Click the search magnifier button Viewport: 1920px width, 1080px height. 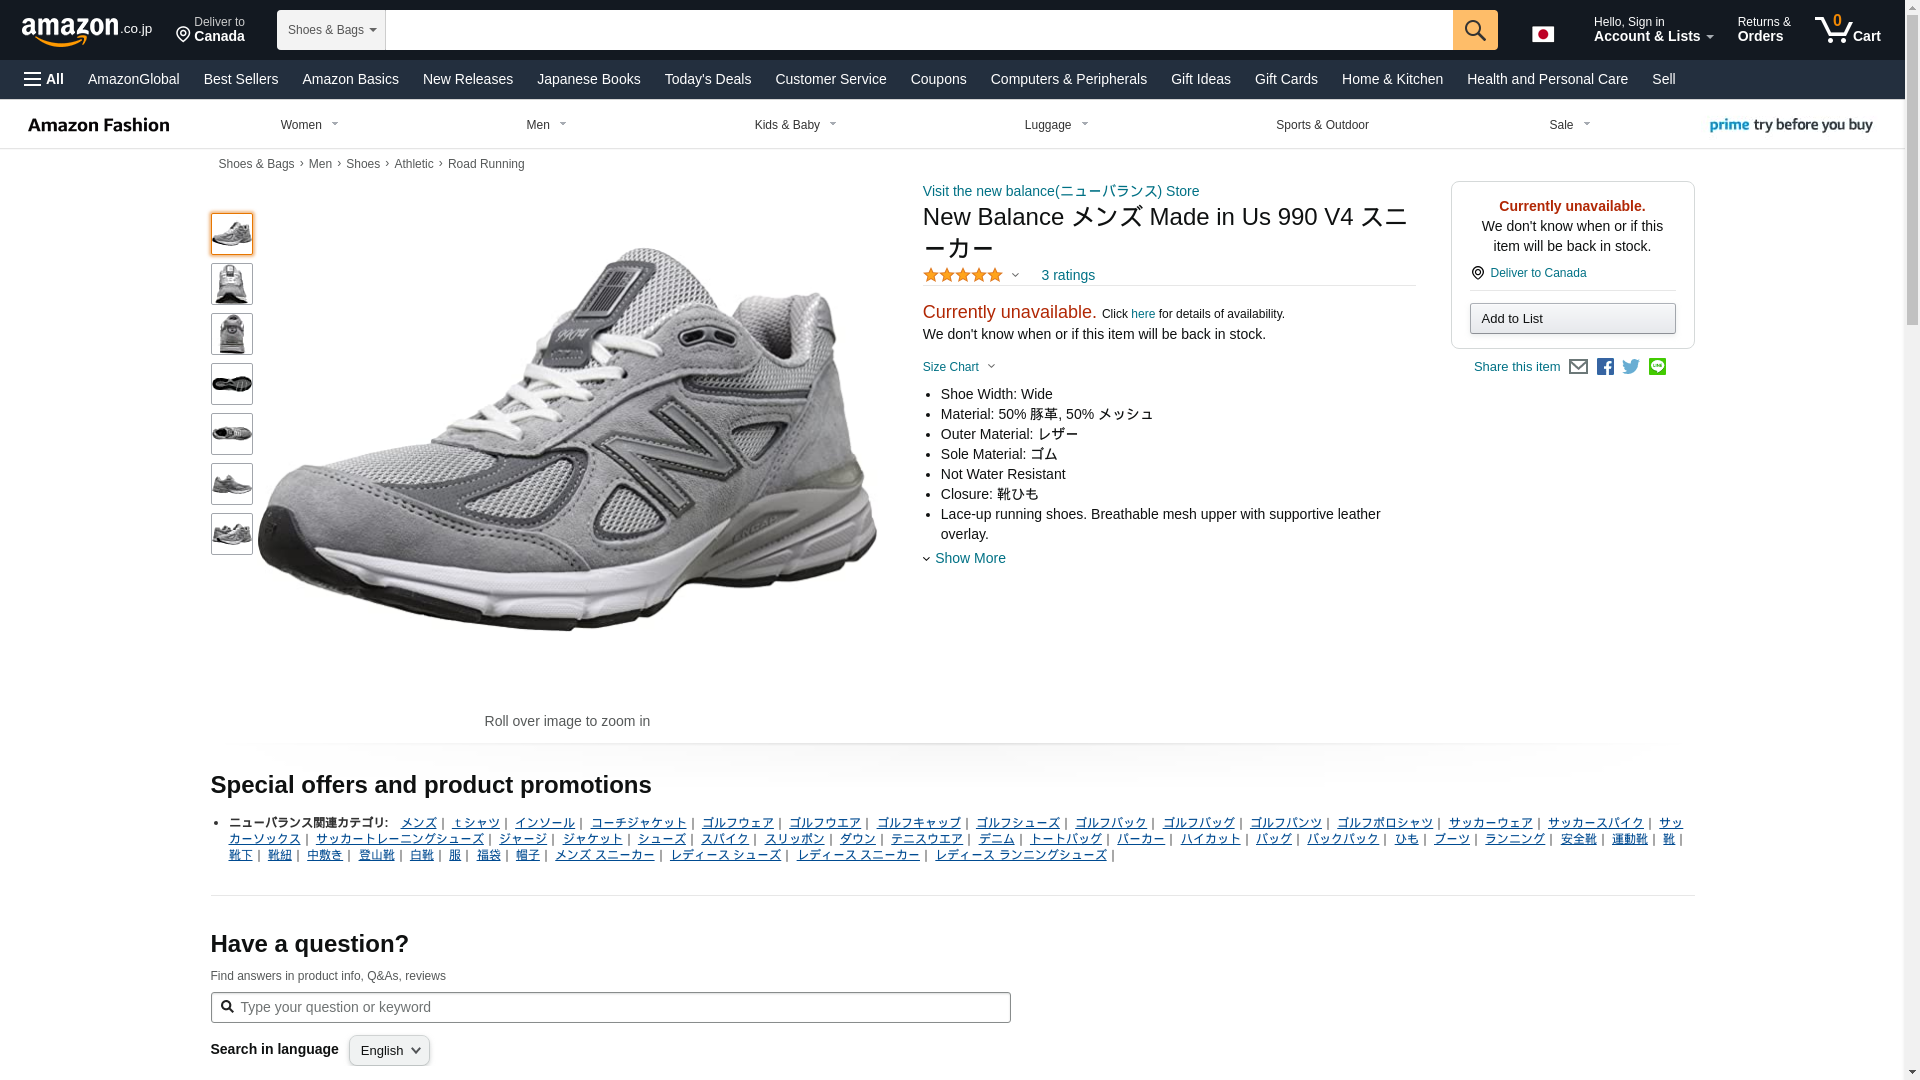(x=1475, y=30)
